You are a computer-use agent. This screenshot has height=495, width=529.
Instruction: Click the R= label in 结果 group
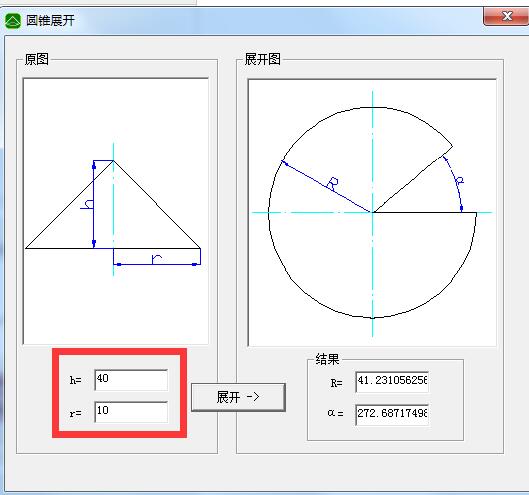tap(336, 383)
